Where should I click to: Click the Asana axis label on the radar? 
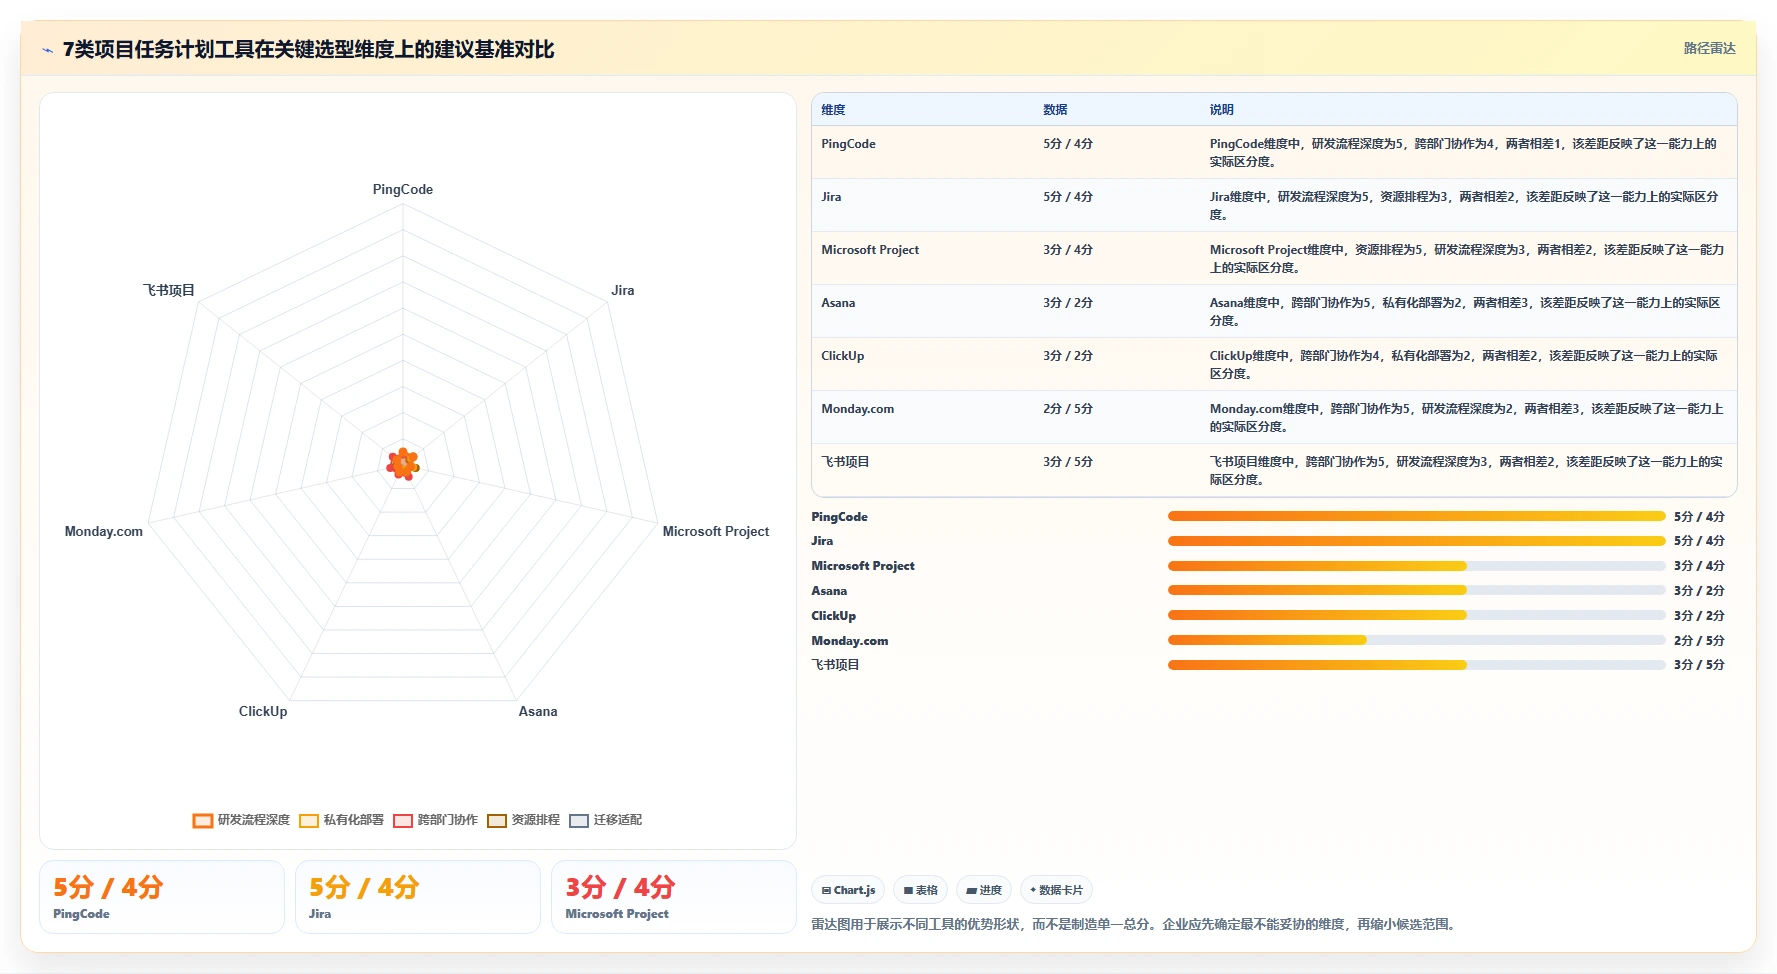(x=538, y=711)
